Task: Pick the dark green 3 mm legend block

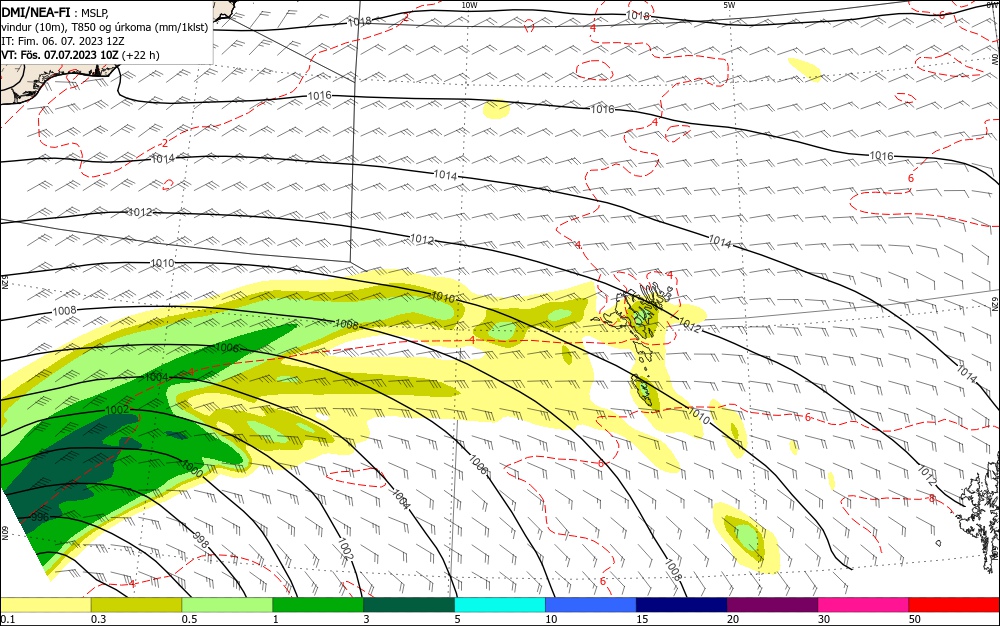Action: coord(409,605)
